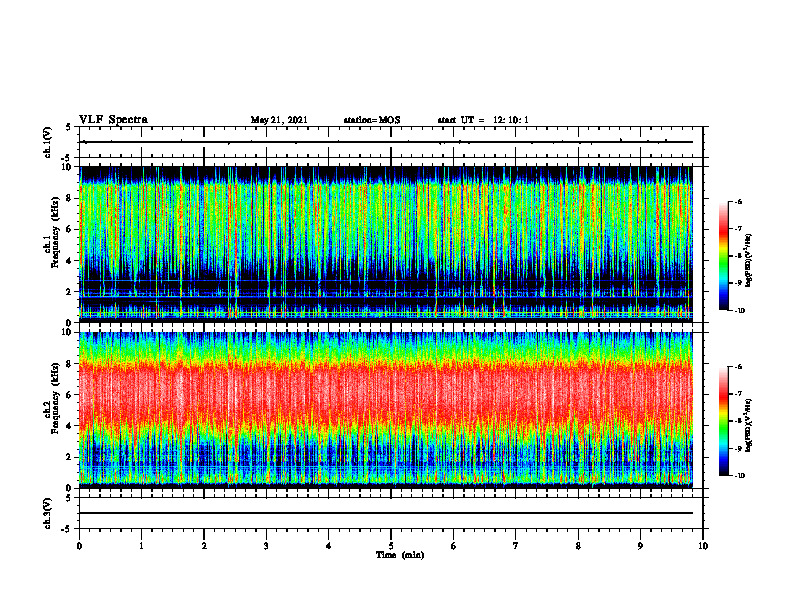The width and height of the screenshot is (792, 612).
Task: Click inside the ch.2 red-band spectrogram panel
Action: coord(386,410)
